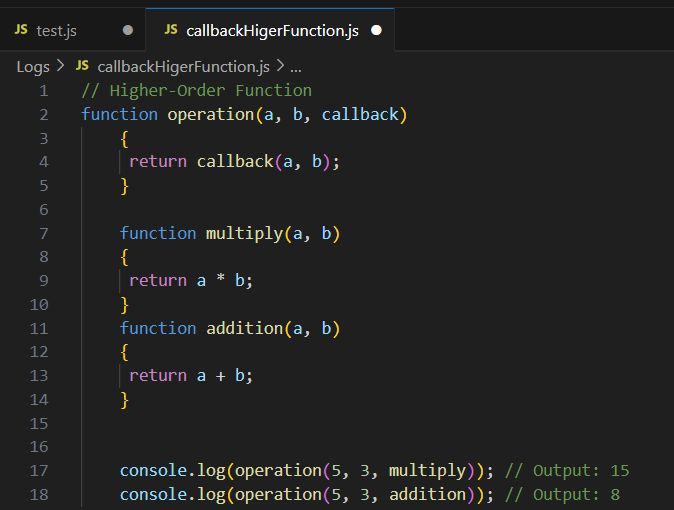
Task: Click 'console' on line 17
Action: pos(153,471)
